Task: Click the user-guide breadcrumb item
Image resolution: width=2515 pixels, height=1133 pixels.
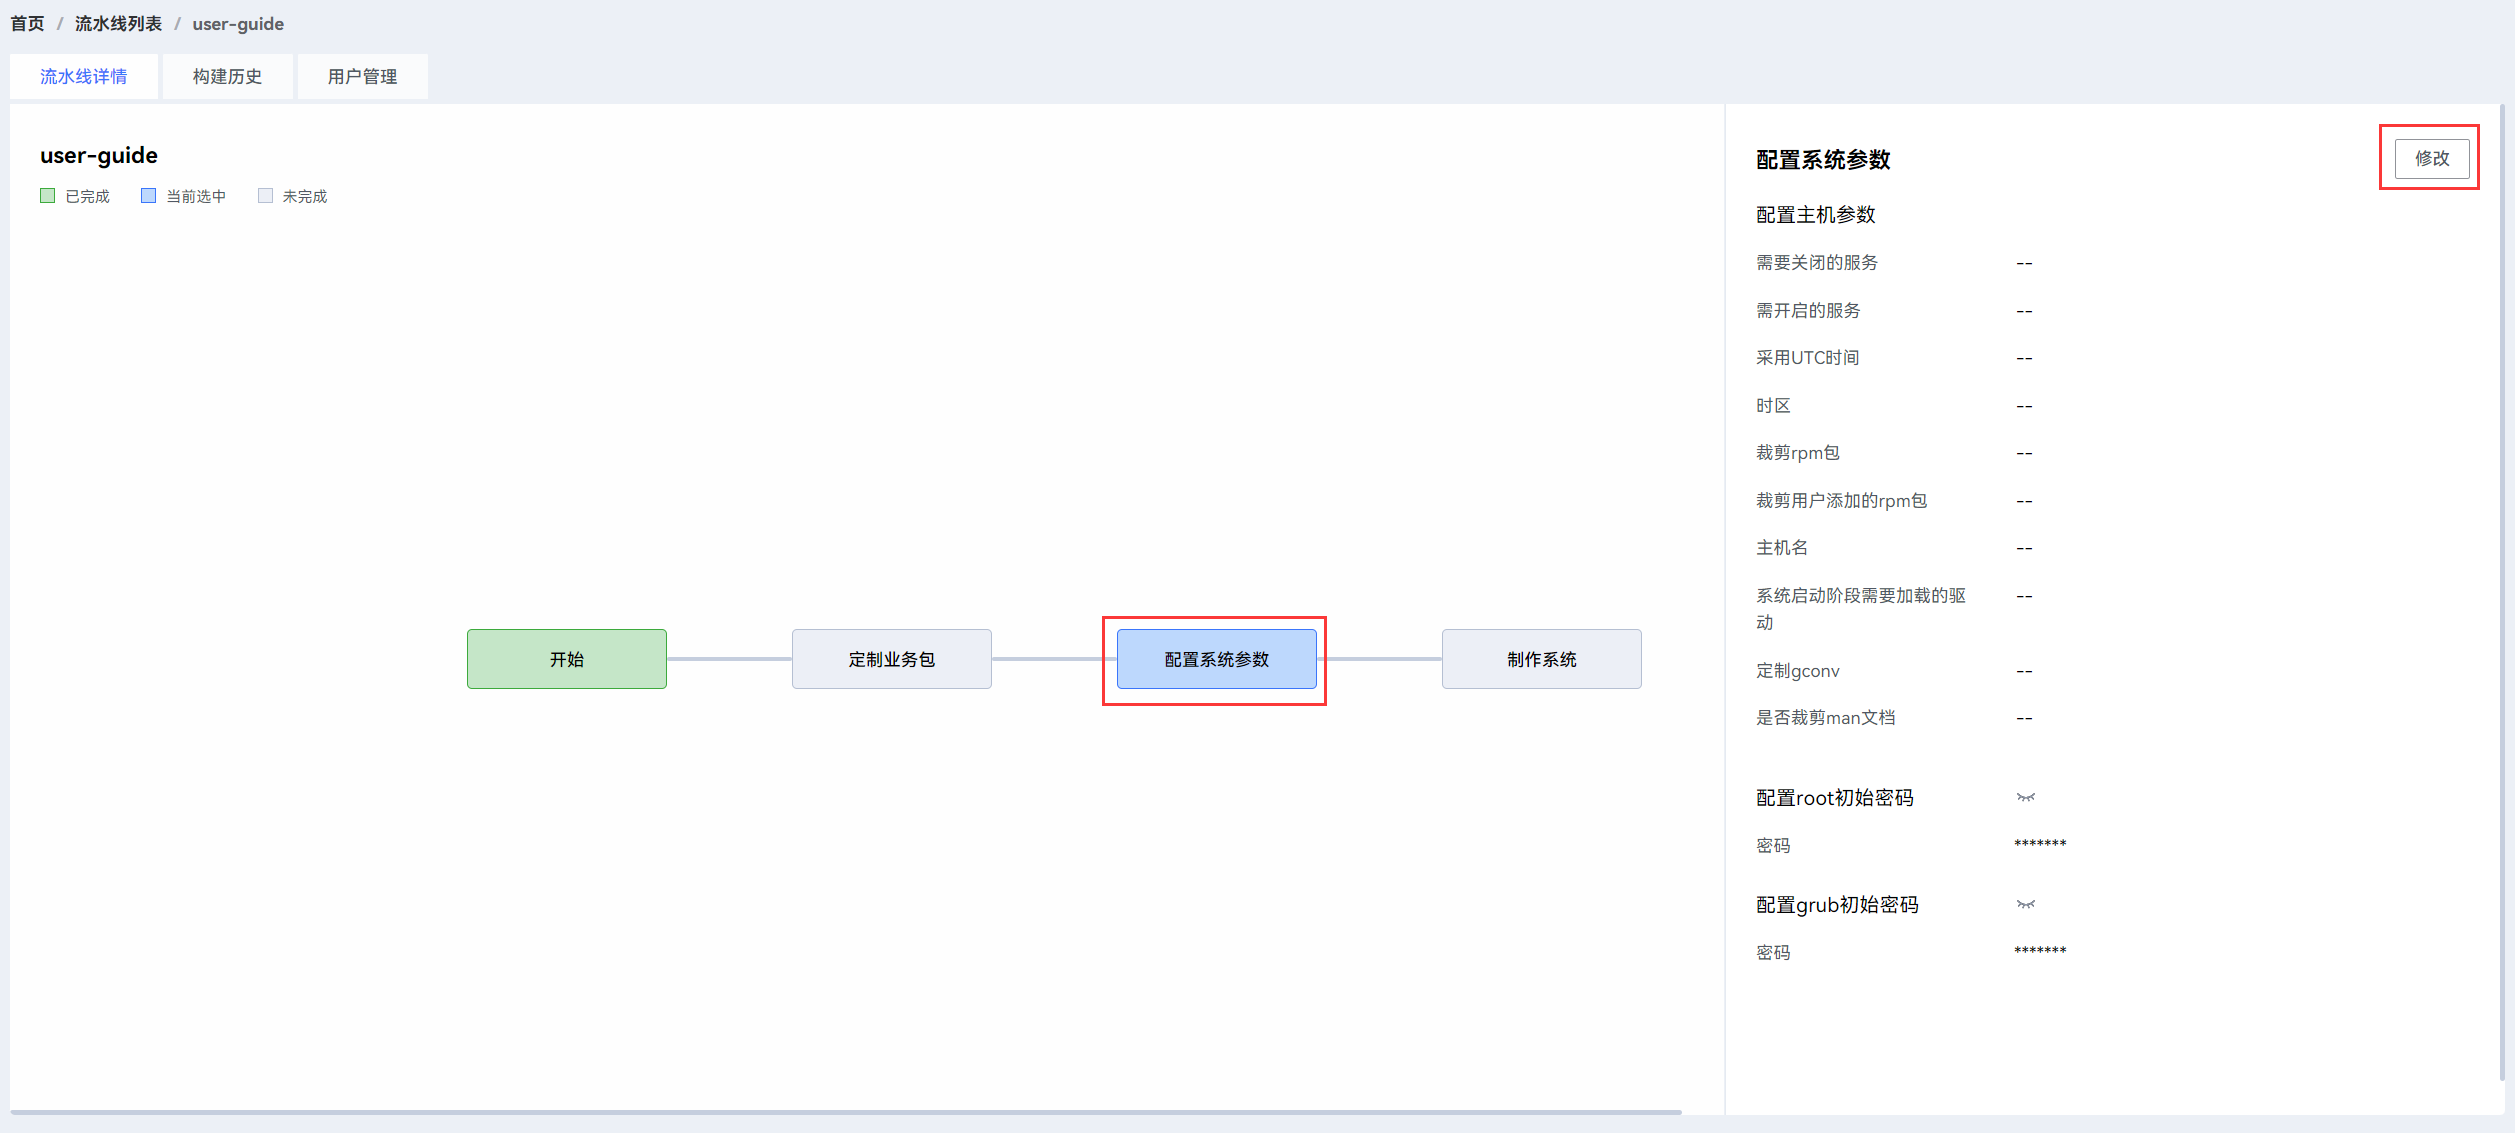Action: 238,24
